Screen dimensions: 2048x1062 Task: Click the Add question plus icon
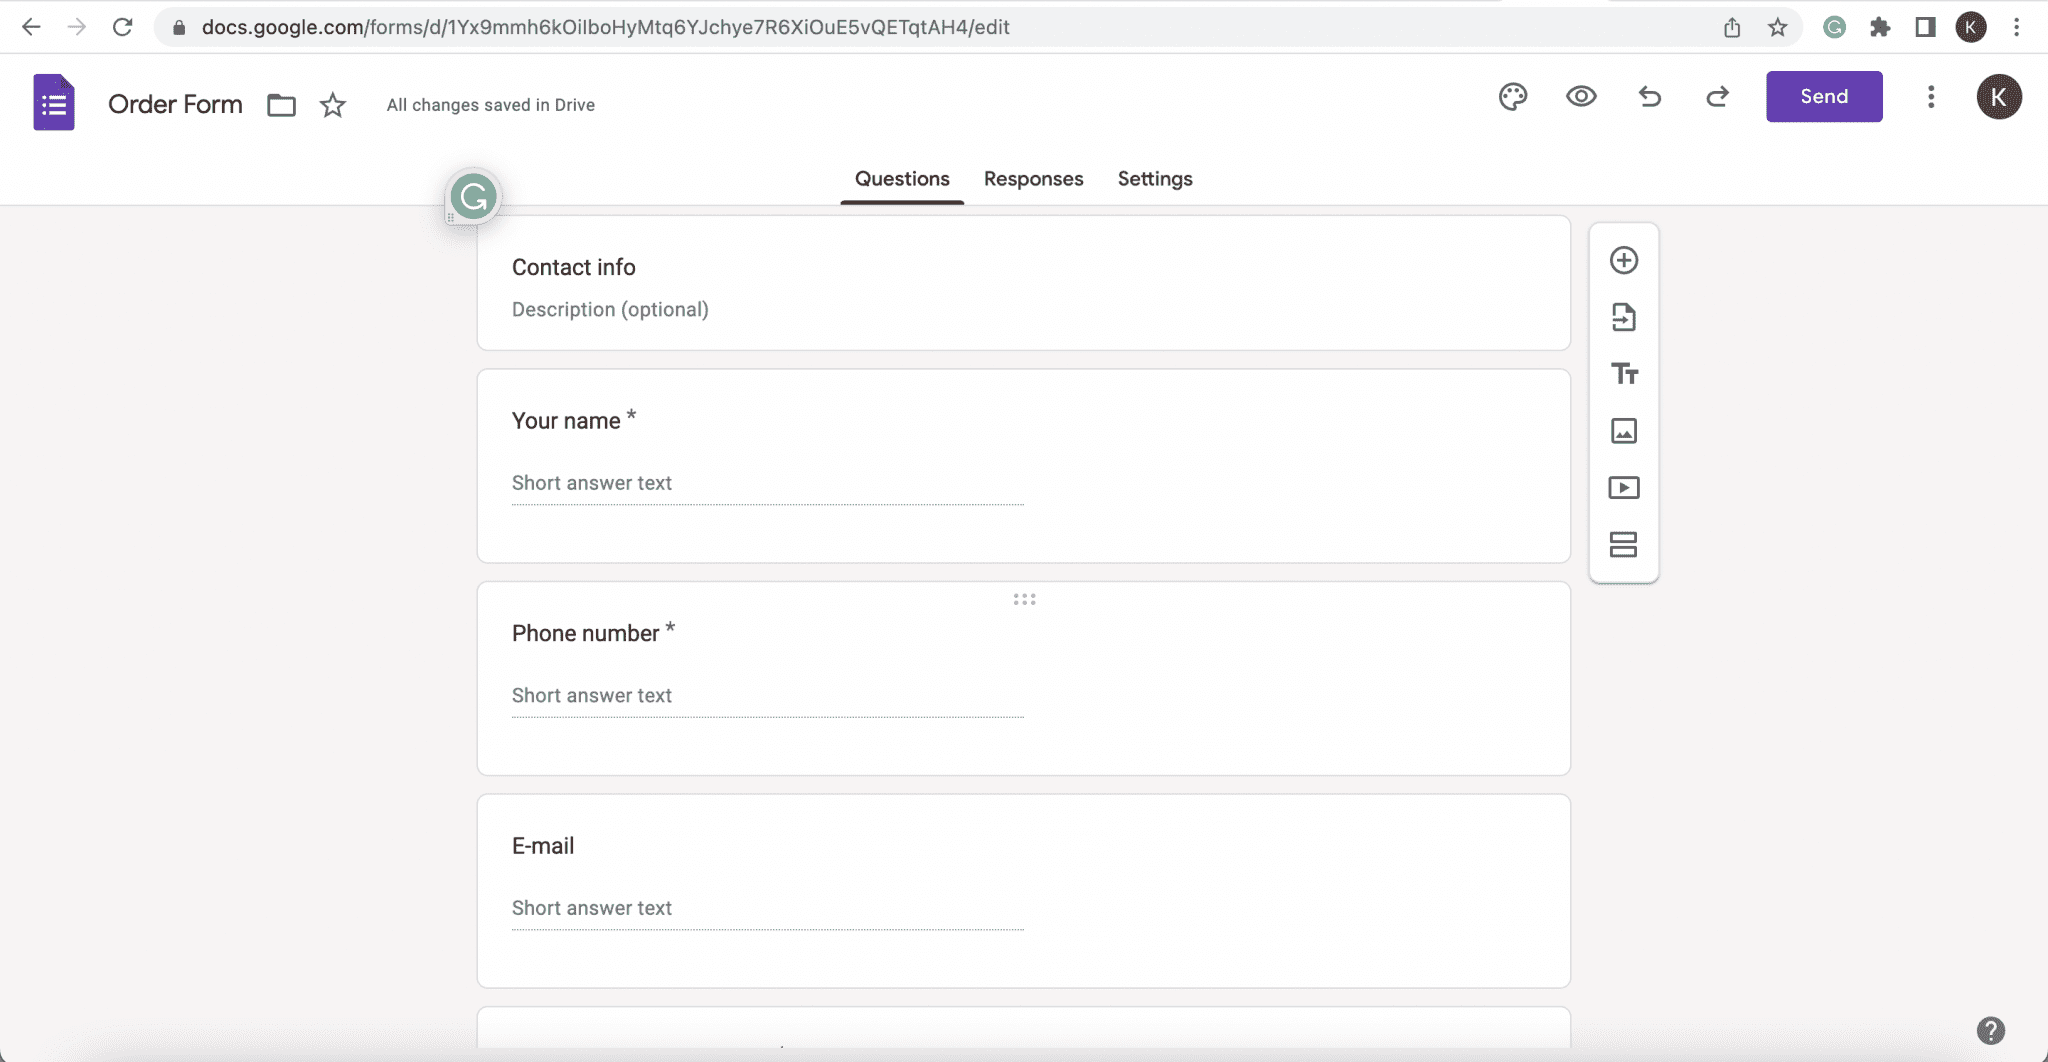pos(1624,261)
